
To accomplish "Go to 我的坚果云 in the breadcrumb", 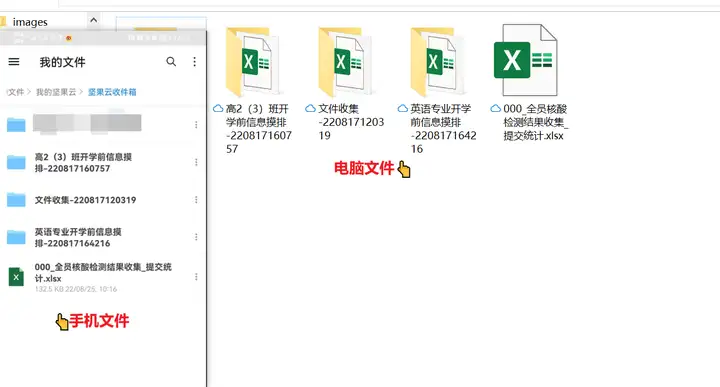I will 56,92.
